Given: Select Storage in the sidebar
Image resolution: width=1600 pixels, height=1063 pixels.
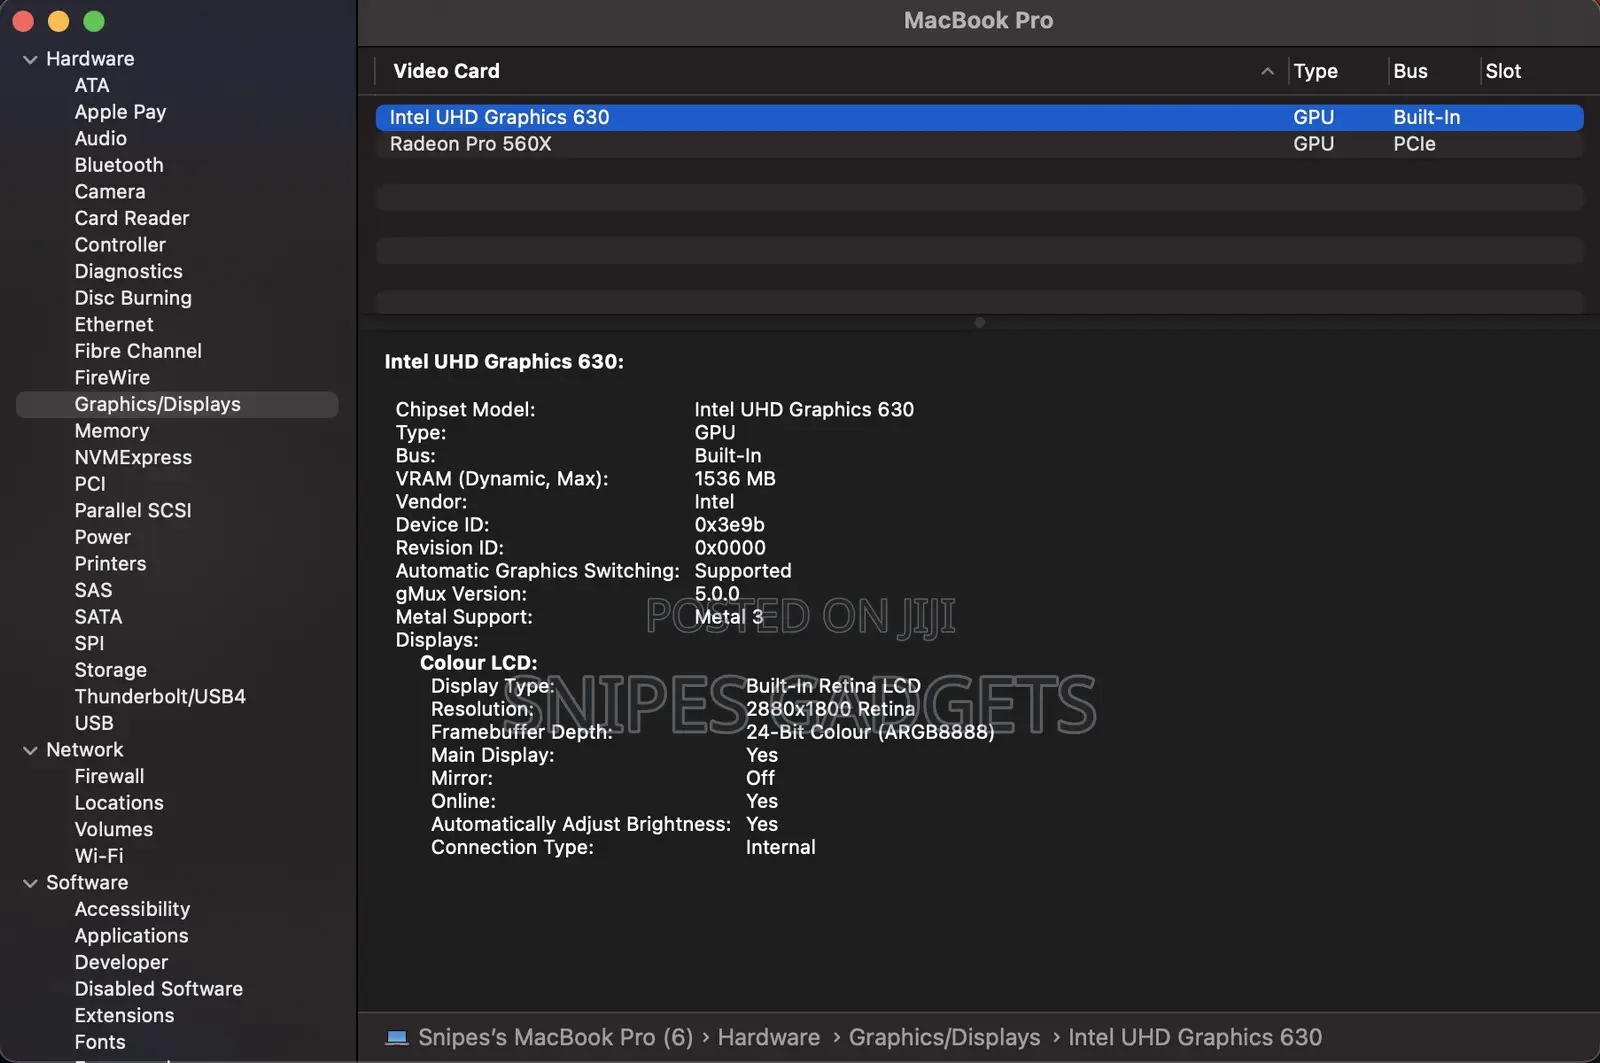Looking at the screenshot, I should tap(111, 670).
